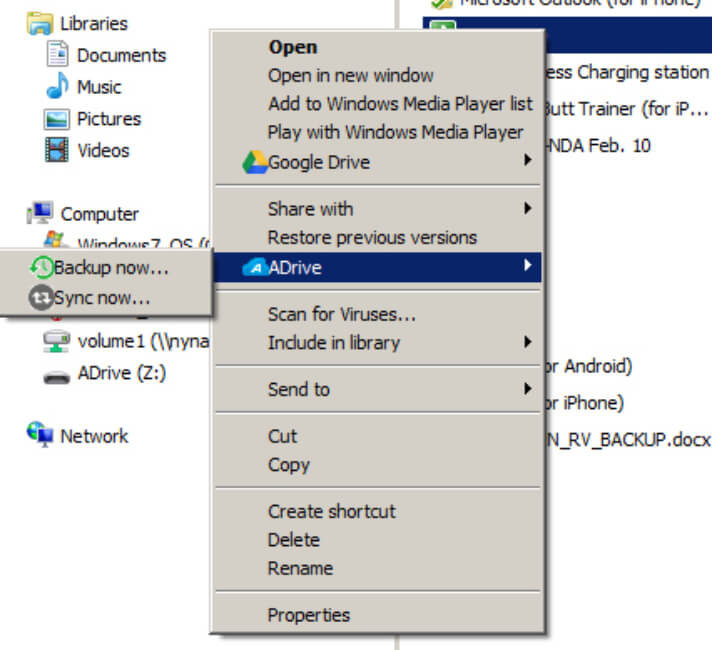Click the gray Sync now arrows icon
The image size is (712, 650).
click(x=41, y=298)
